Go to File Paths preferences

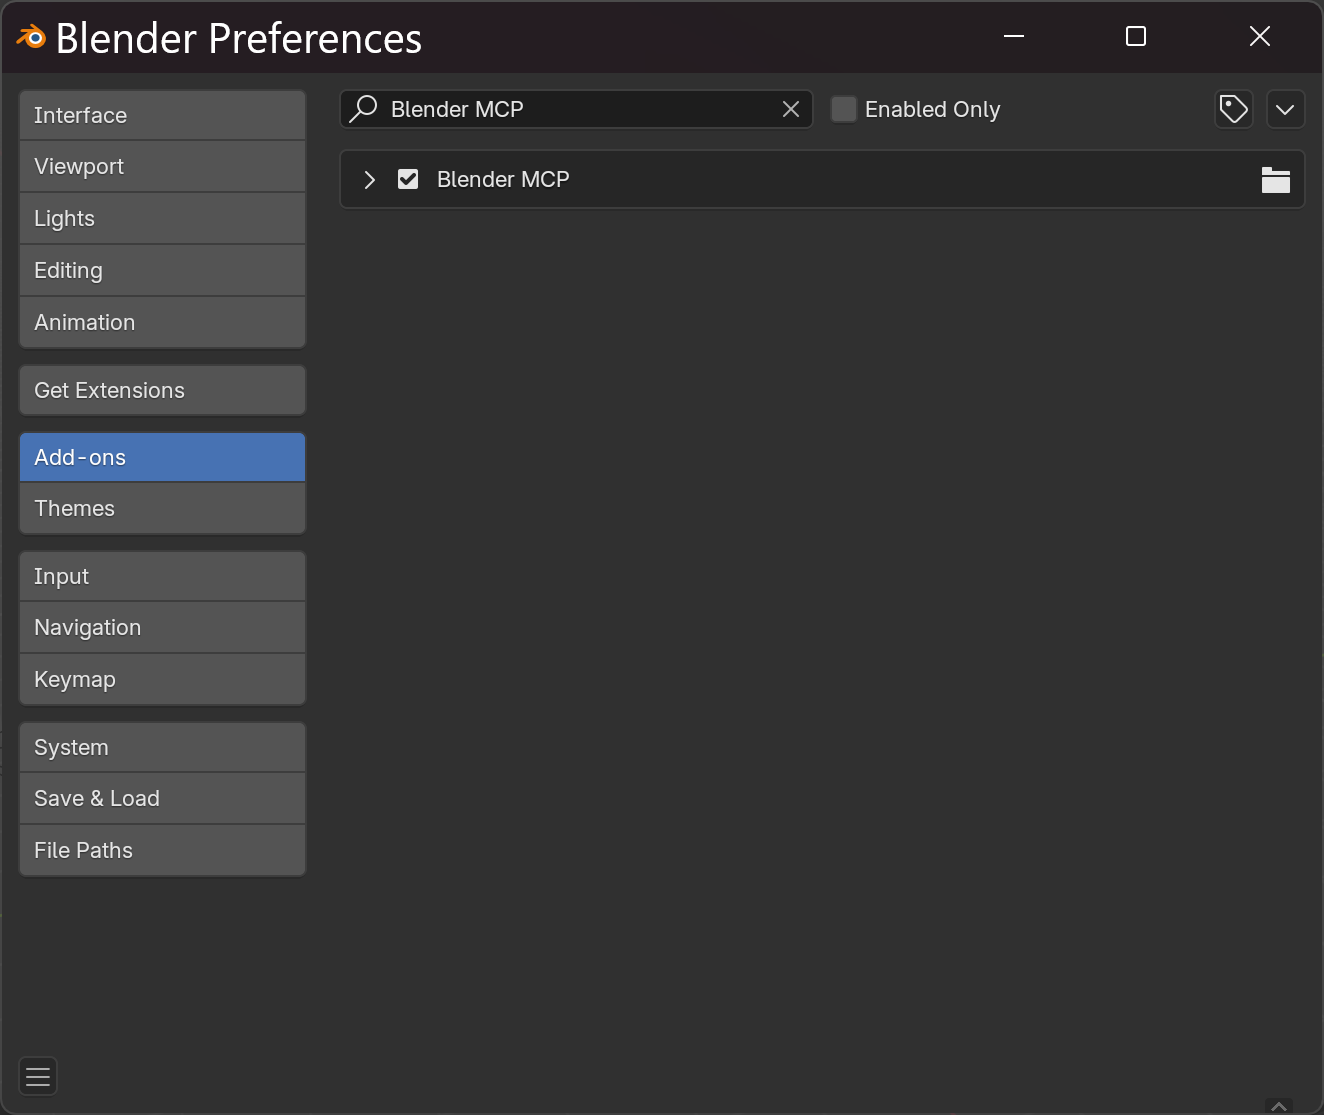(x=162, y=851)
